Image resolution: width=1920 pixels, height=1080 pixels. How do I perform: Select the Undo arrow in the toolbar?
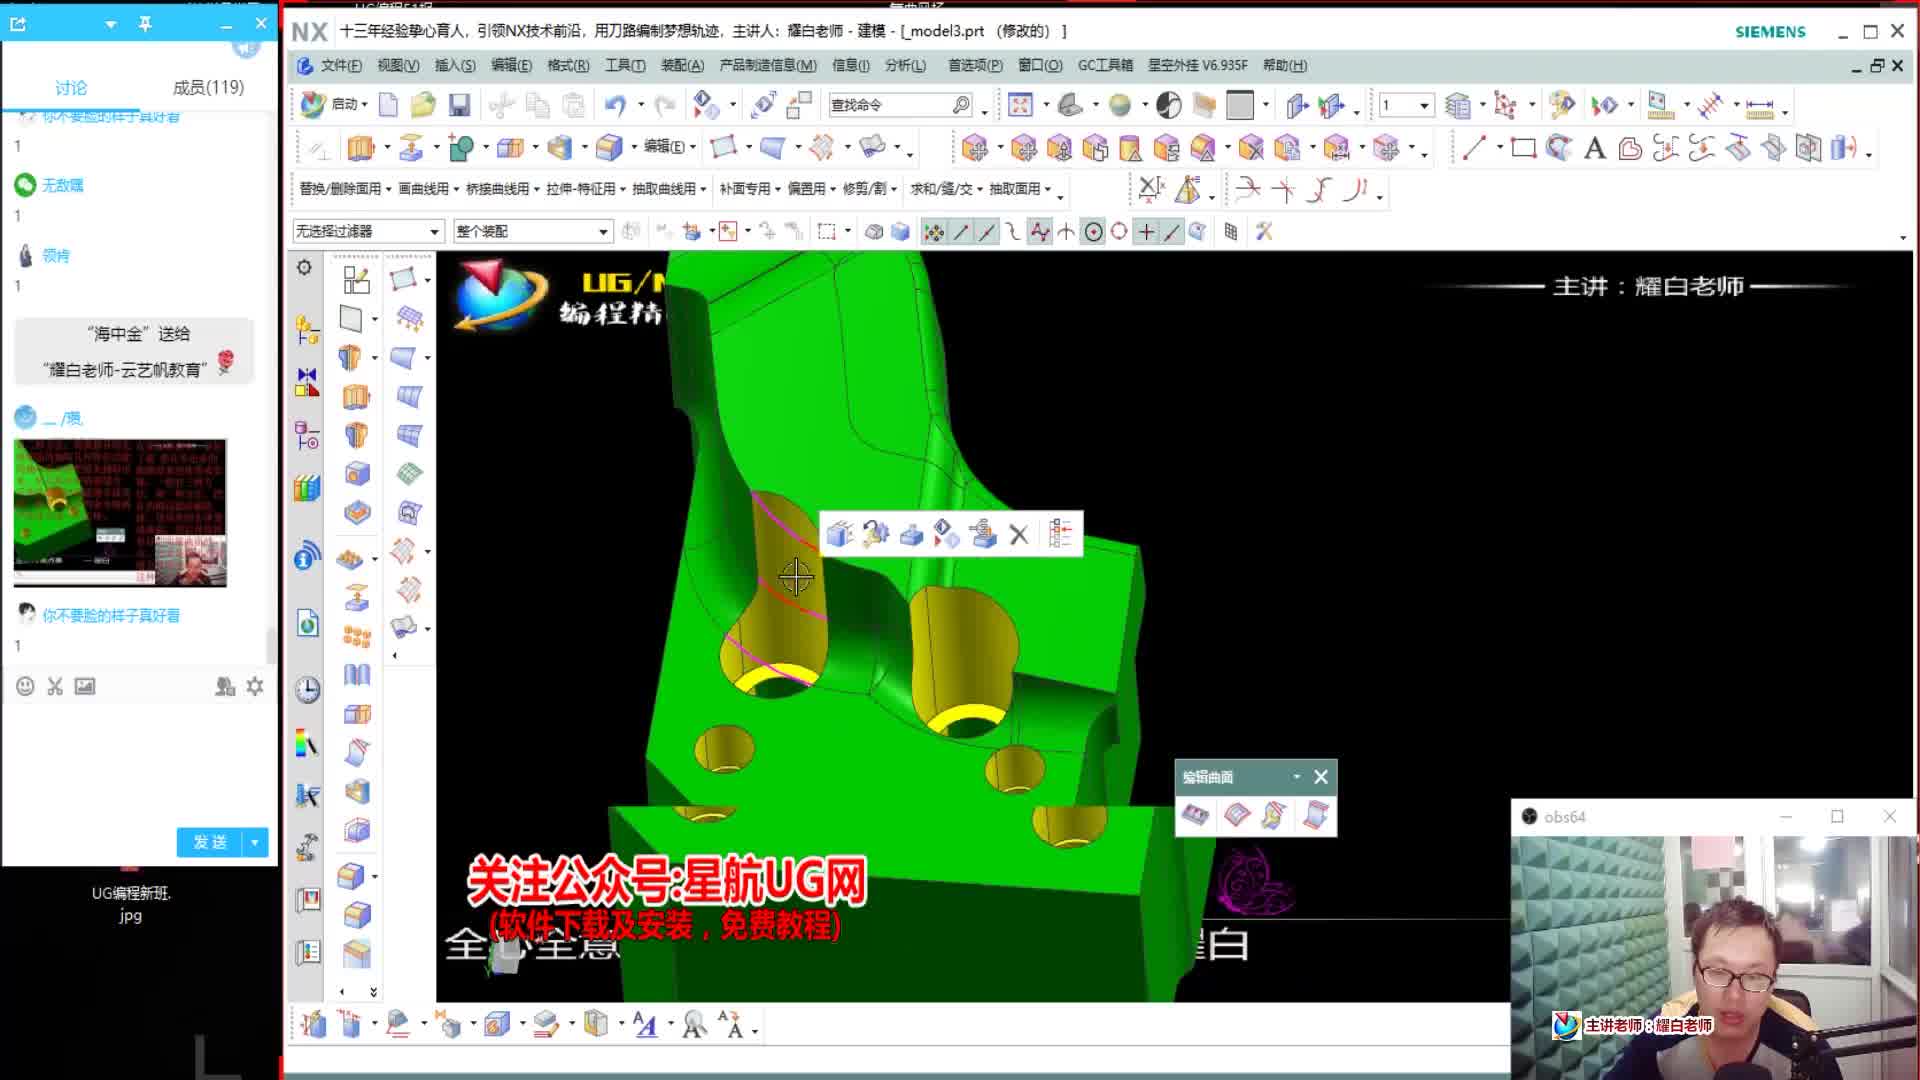pyautogui.click(x=614, y=104)
